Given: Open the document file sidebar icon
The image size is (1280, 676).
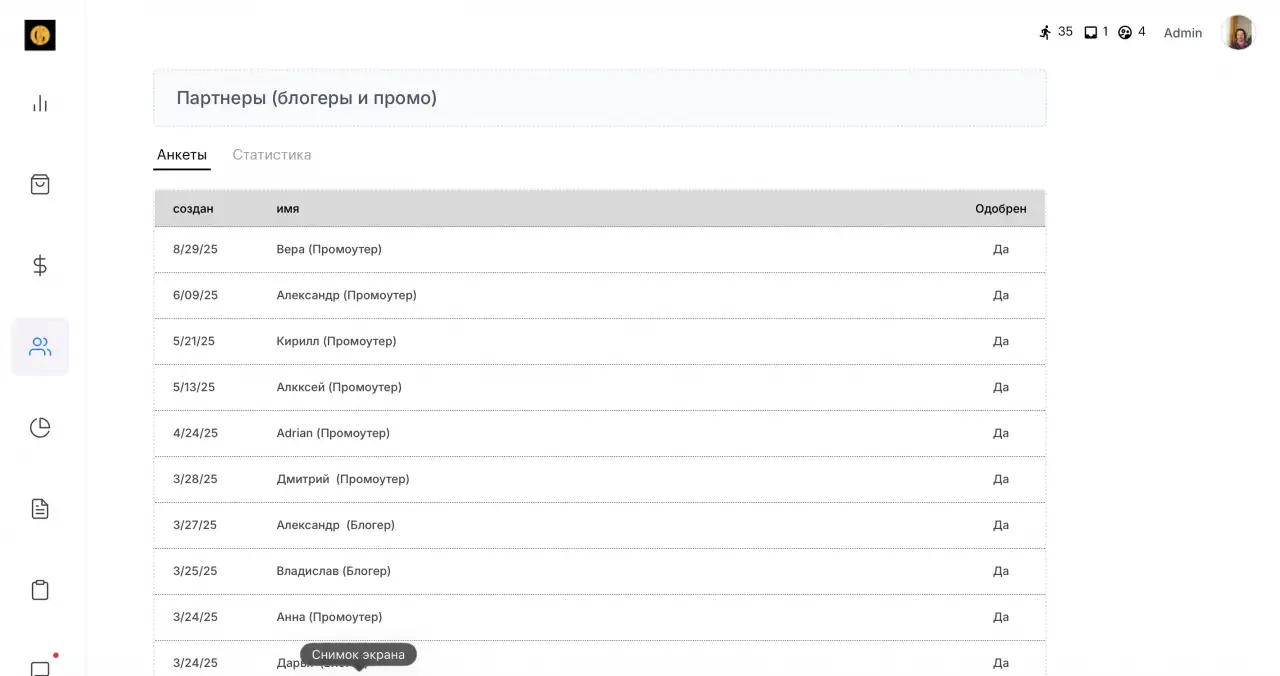Looking at the screenshot, I should click(x=40, y=509).
